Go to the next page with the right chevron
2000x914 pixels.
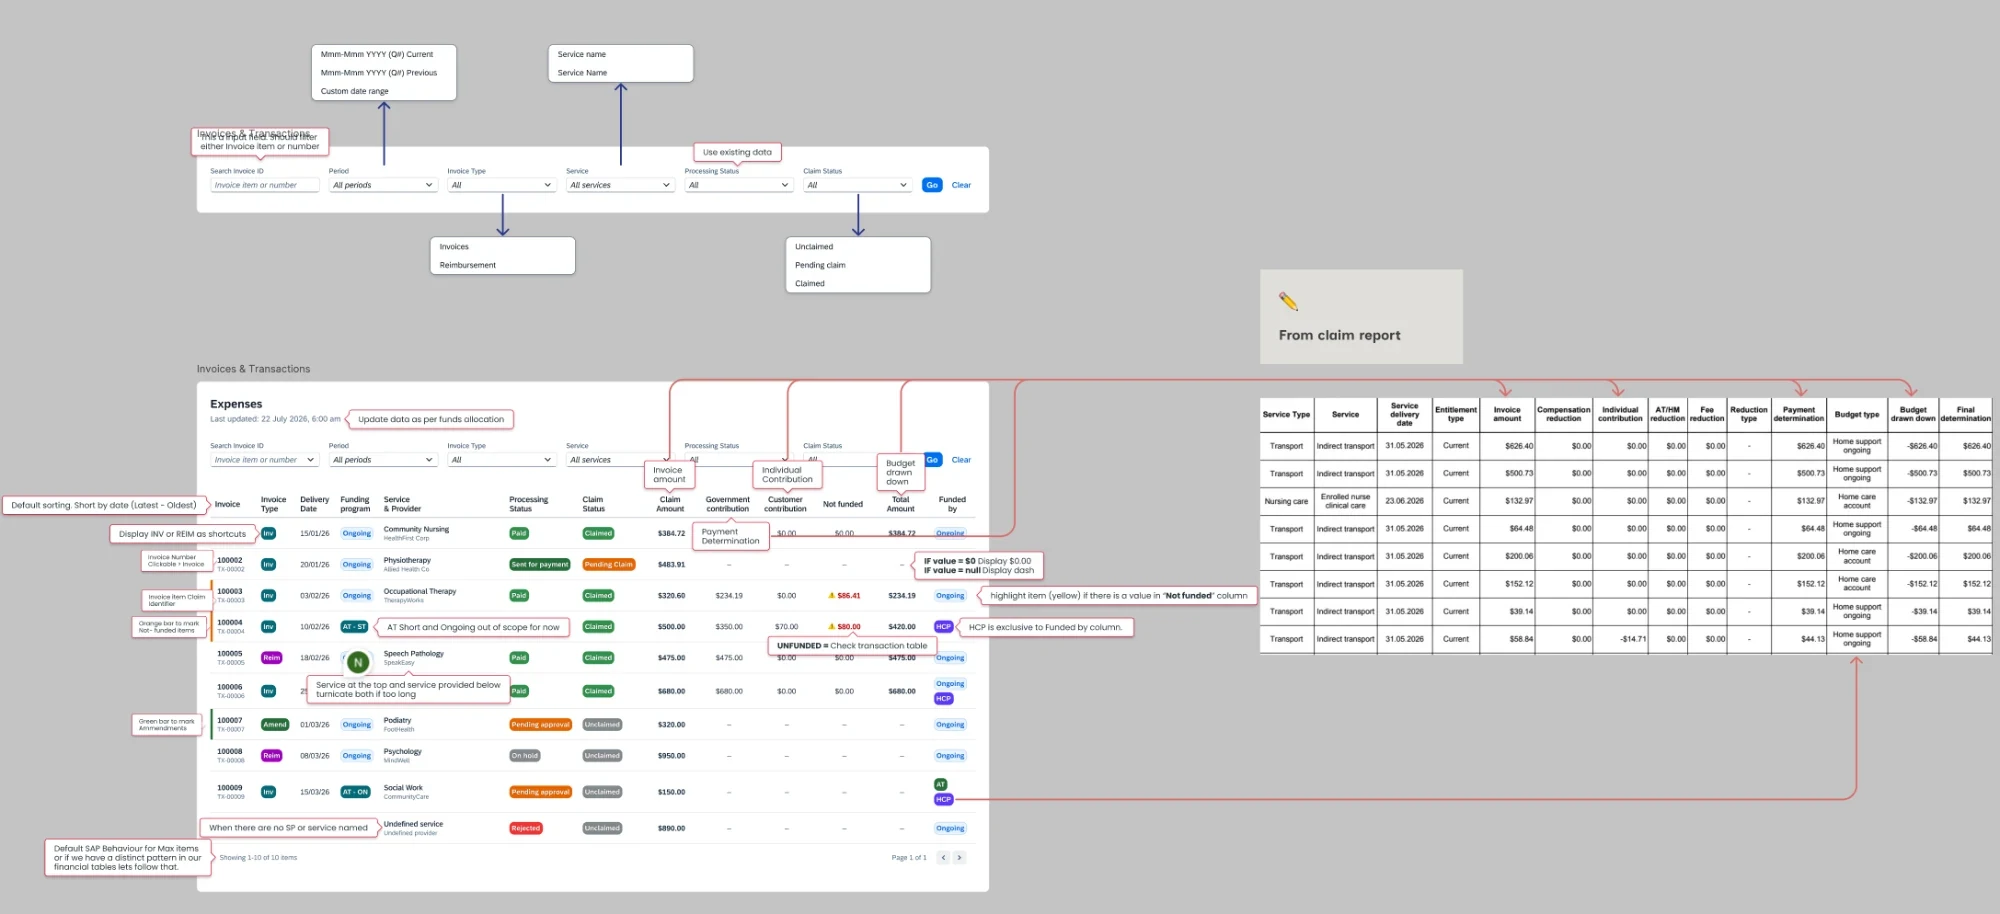coord(959,857)
